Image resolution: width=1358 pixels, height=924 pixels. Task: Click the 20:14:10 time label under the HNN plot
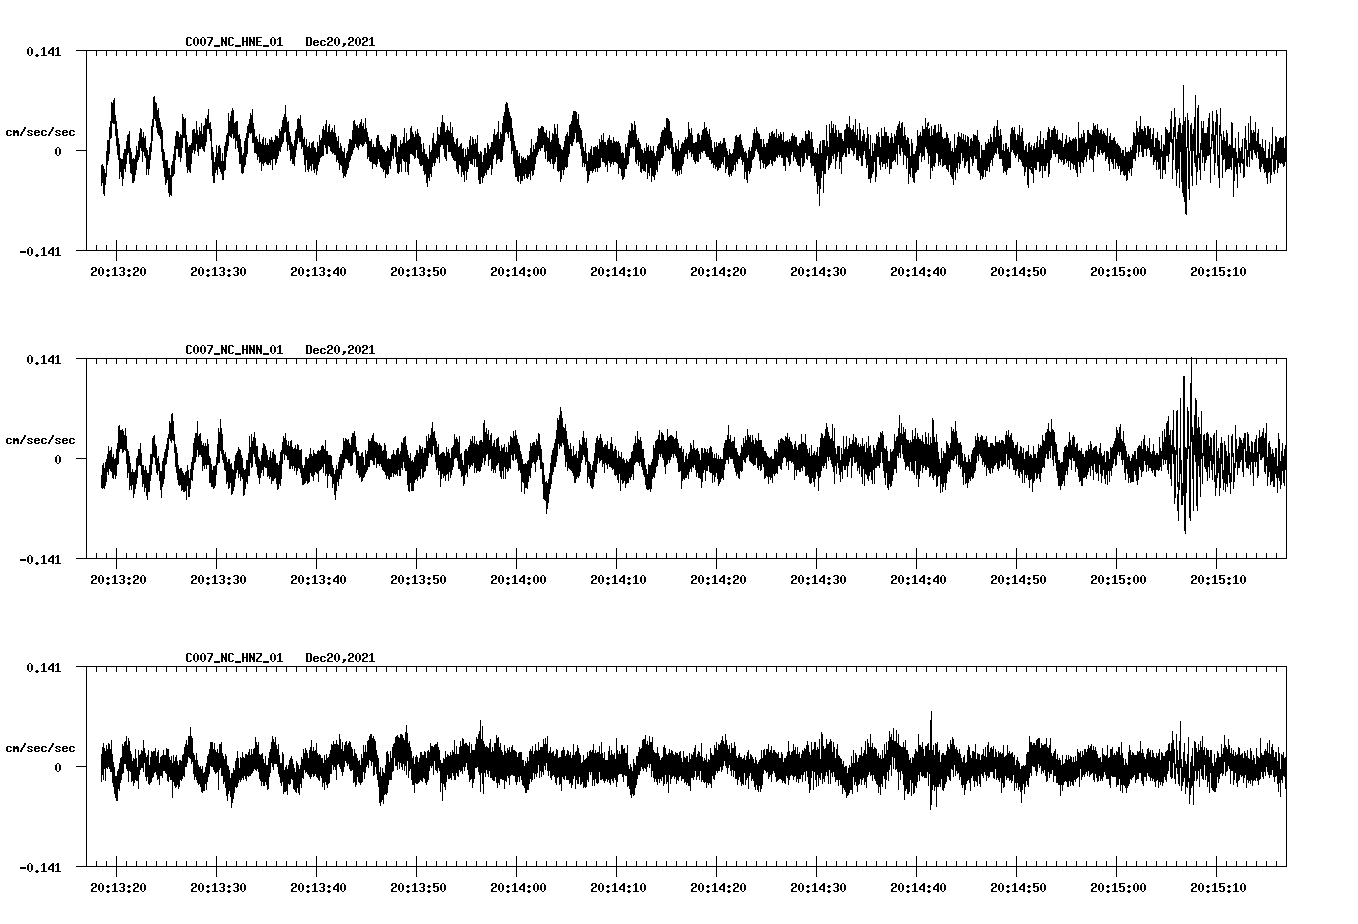[x=618, y=580]
